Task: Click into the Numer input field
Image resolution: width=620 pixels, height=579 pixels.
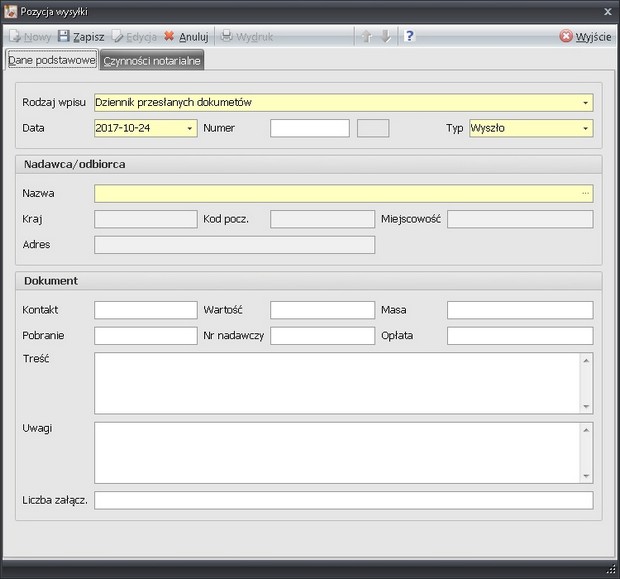Action: coord(310,128)
